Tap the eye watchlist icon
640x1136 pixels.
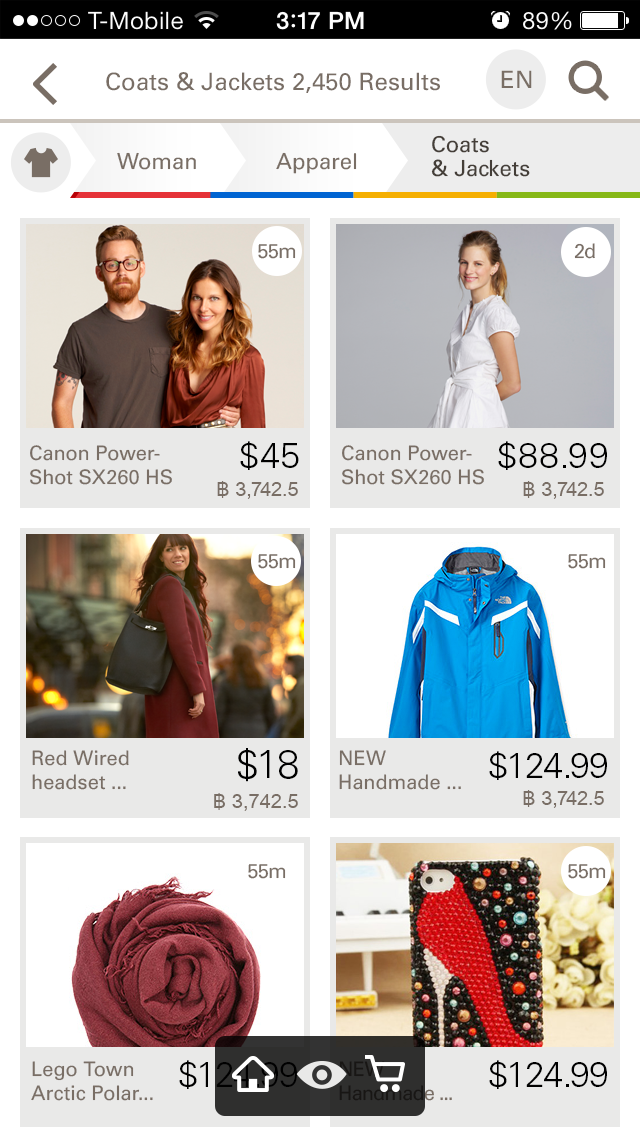coord(320,1074)
